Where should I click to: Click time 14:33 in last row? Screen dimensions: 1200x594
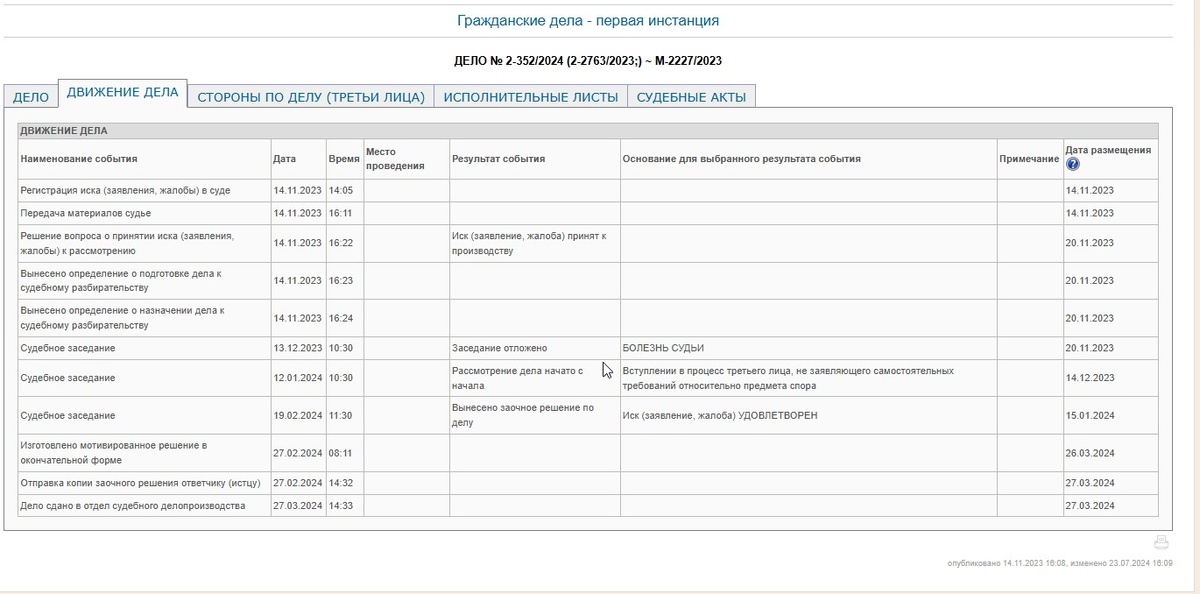[x=340, y=506]
